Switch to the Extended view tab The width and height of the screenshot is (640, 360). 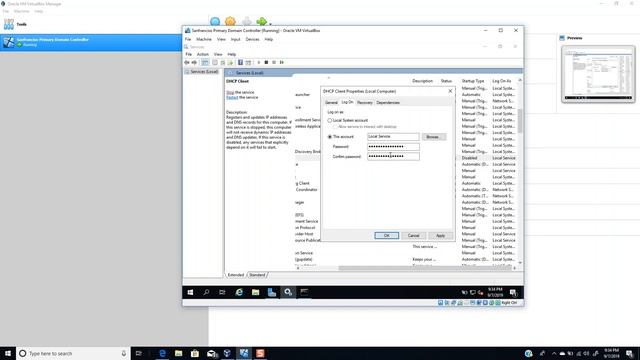tap(236, 275)
